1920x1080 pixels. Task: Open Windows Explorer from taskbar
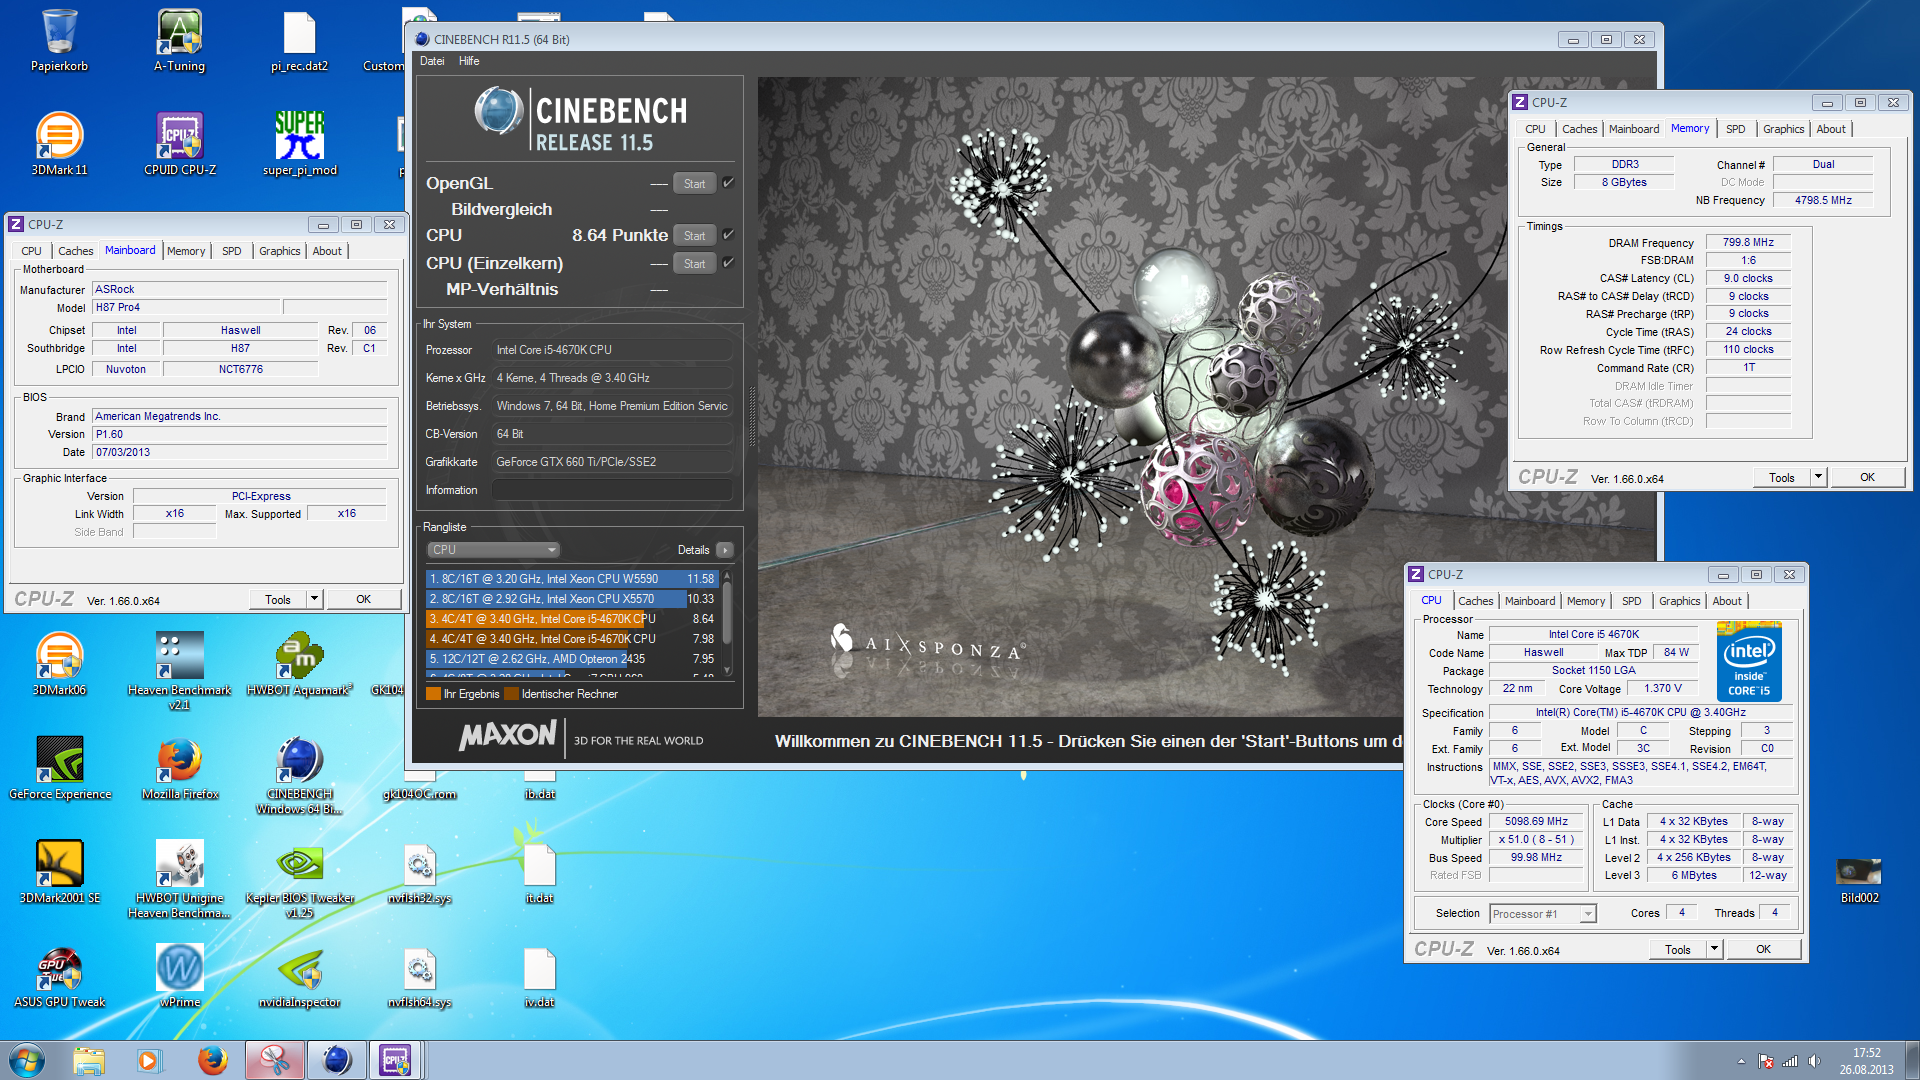point(89,1060)
